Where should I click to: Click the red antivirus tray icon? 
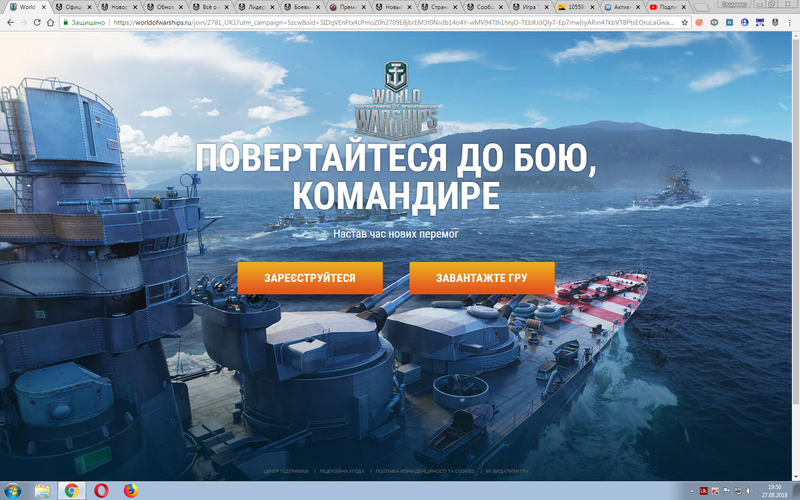click(x=715, y=491)
